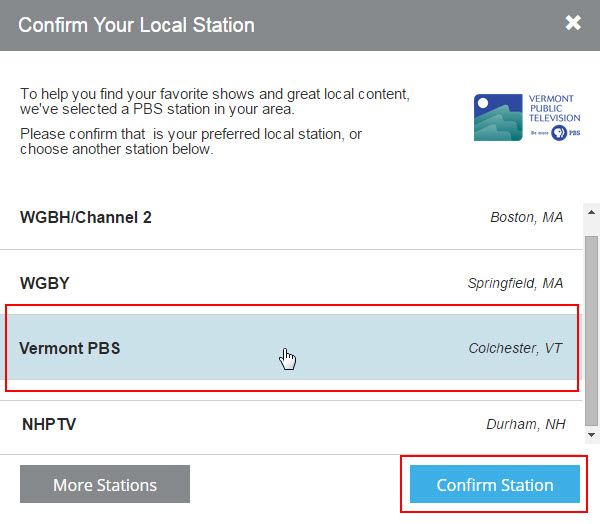Viewport: 600px width, 524px height.
Task: Close the Confirm Your Local Station dialog
Action: (573, 23)
